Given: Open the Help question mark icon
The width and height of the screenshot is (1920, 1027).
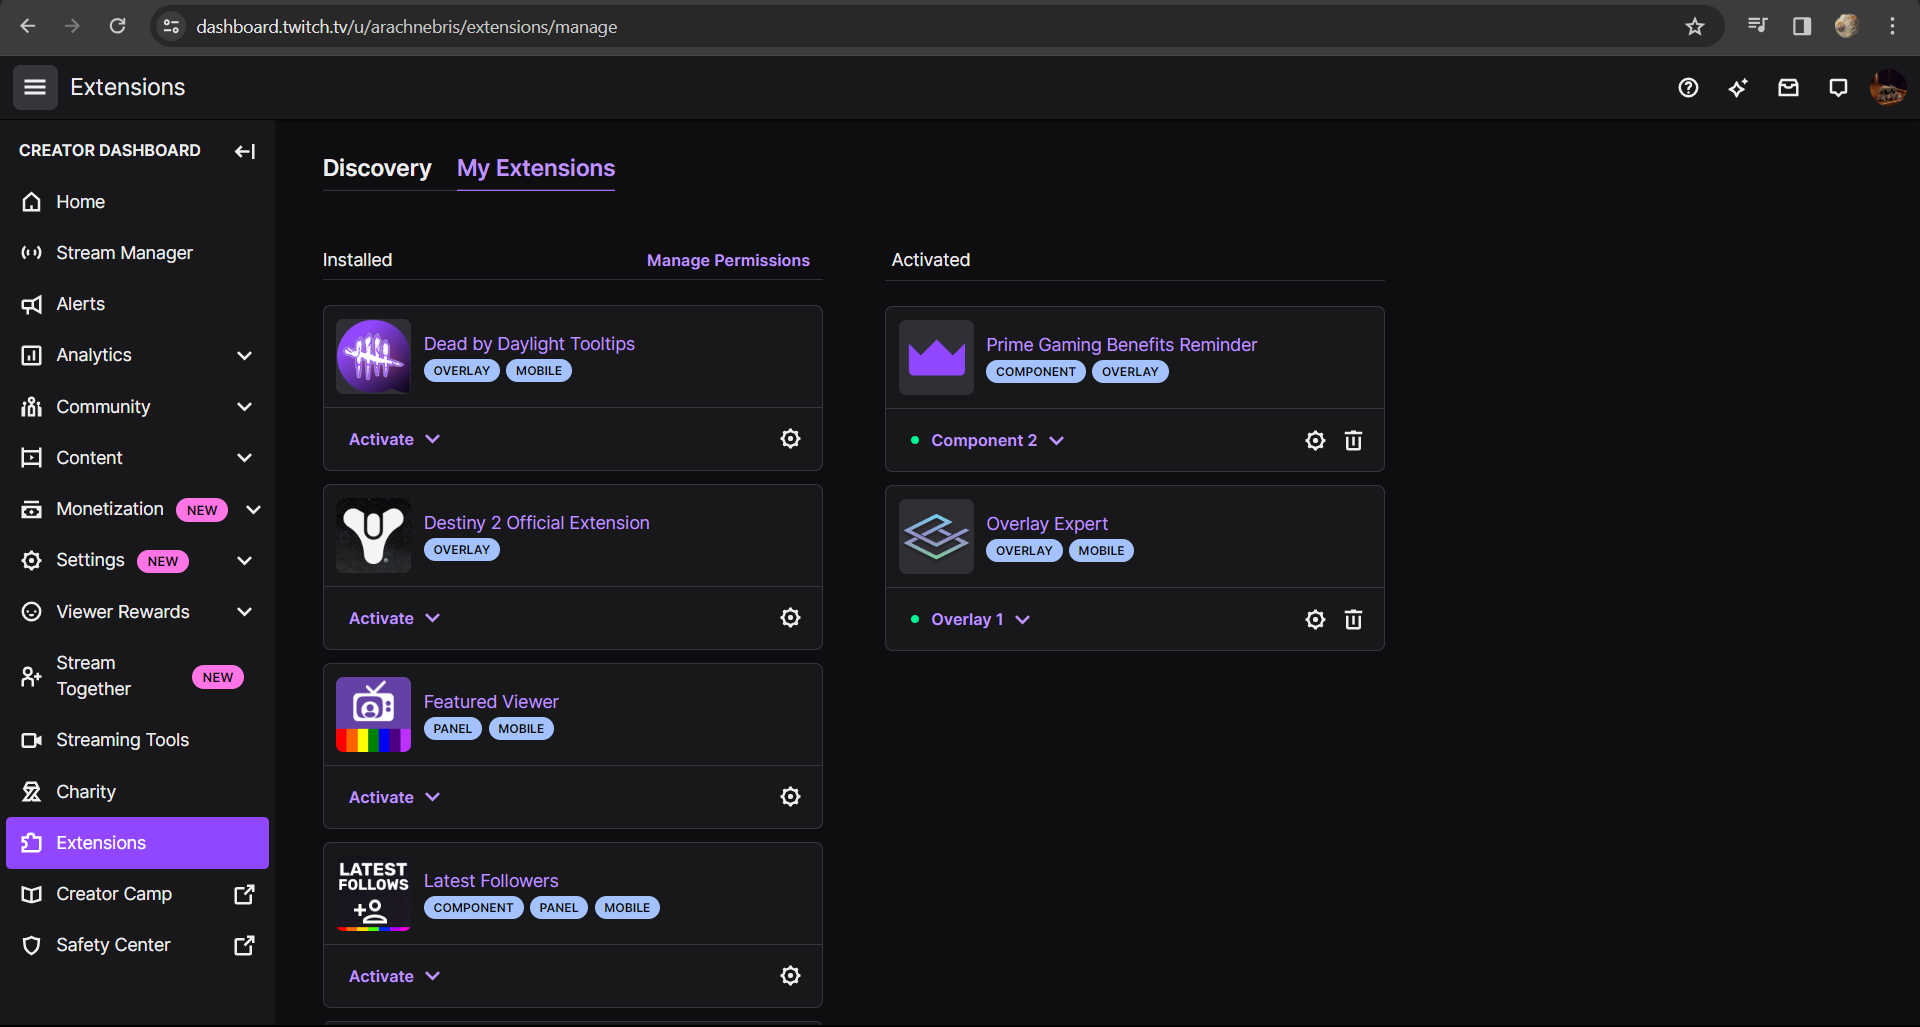Looking at the screenshot, I should point(1688,88).
